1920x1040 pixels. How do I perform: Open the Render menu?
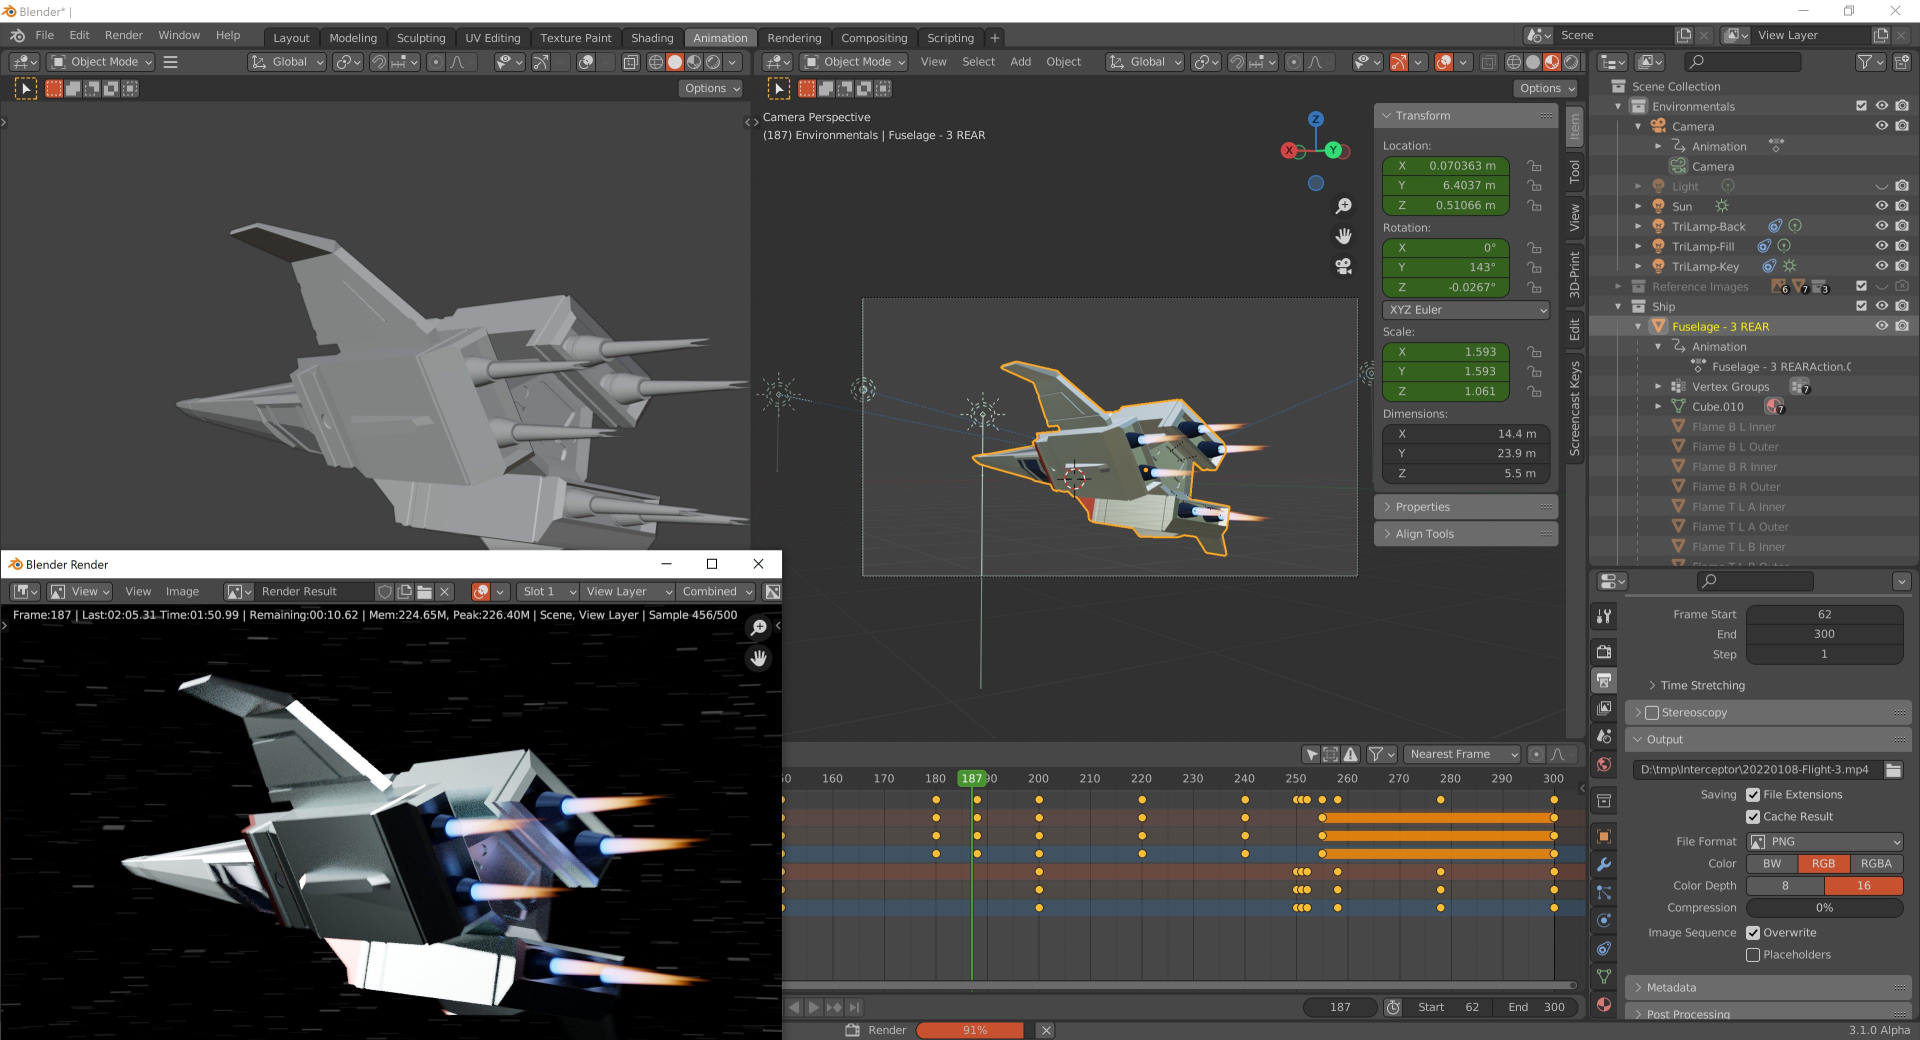[124, 35]
